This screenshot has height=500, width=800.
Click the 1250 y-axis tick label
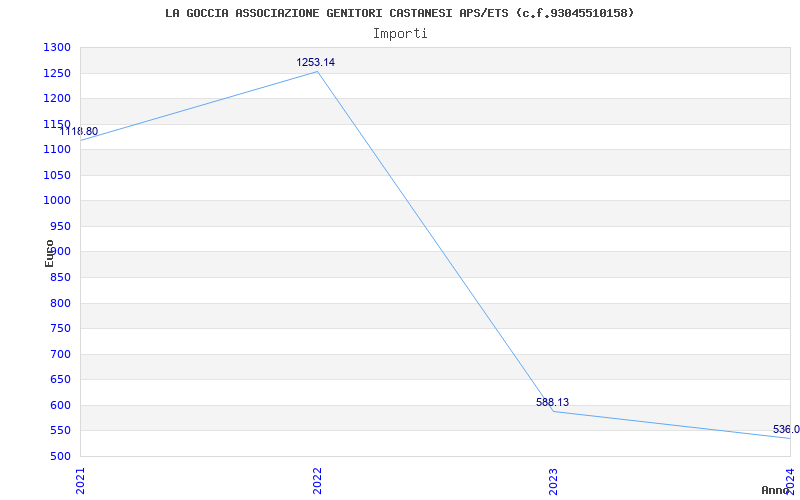(57, 73)
